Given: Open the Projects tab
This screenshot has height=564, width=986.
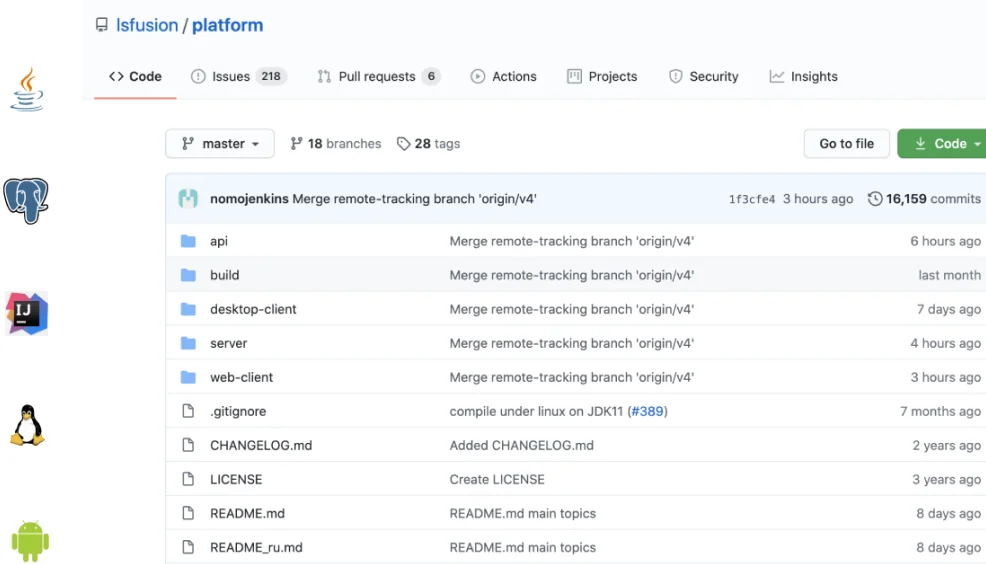Looking at the screenshot, I should 602,77.
